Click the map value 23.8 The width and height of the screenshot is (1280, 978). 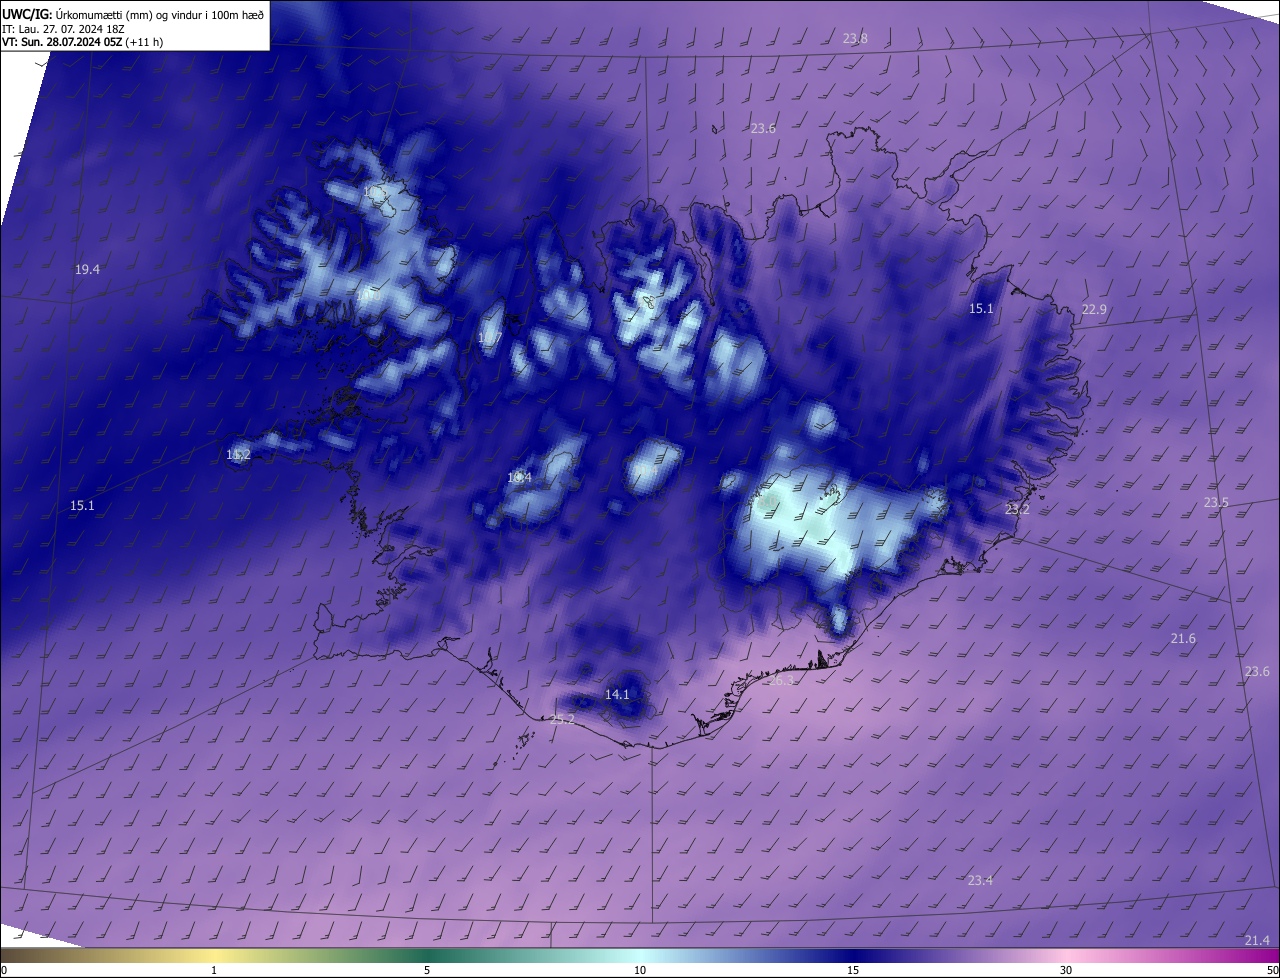coord(855,39)
